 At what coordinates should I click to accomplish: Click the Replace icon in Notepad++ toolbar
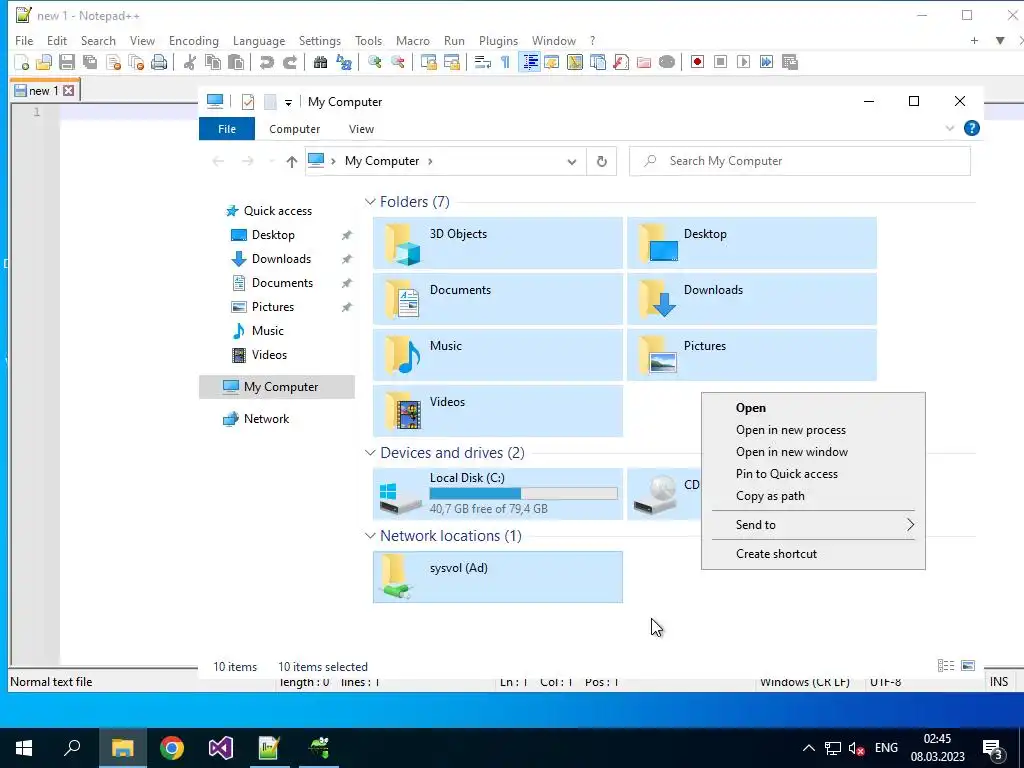coord(344,62)
